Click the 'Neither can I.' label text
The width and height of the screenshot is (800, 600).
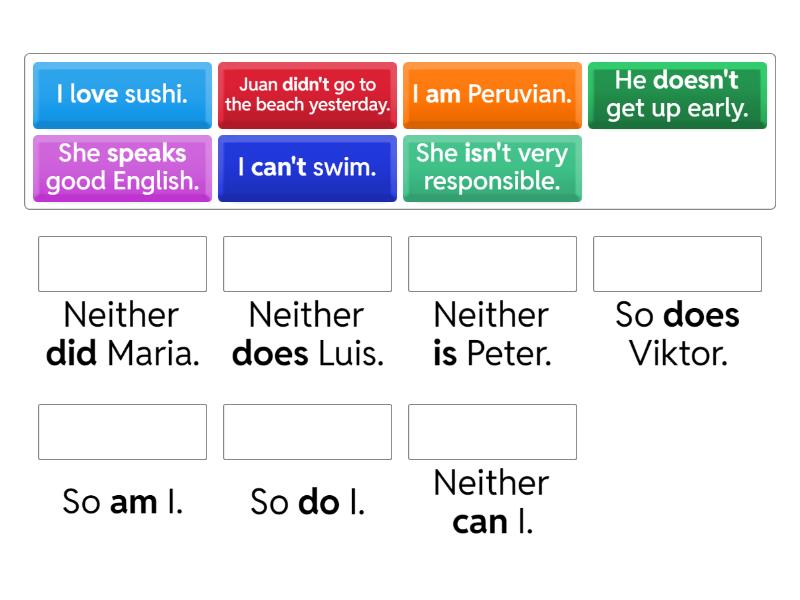(492, 502)
